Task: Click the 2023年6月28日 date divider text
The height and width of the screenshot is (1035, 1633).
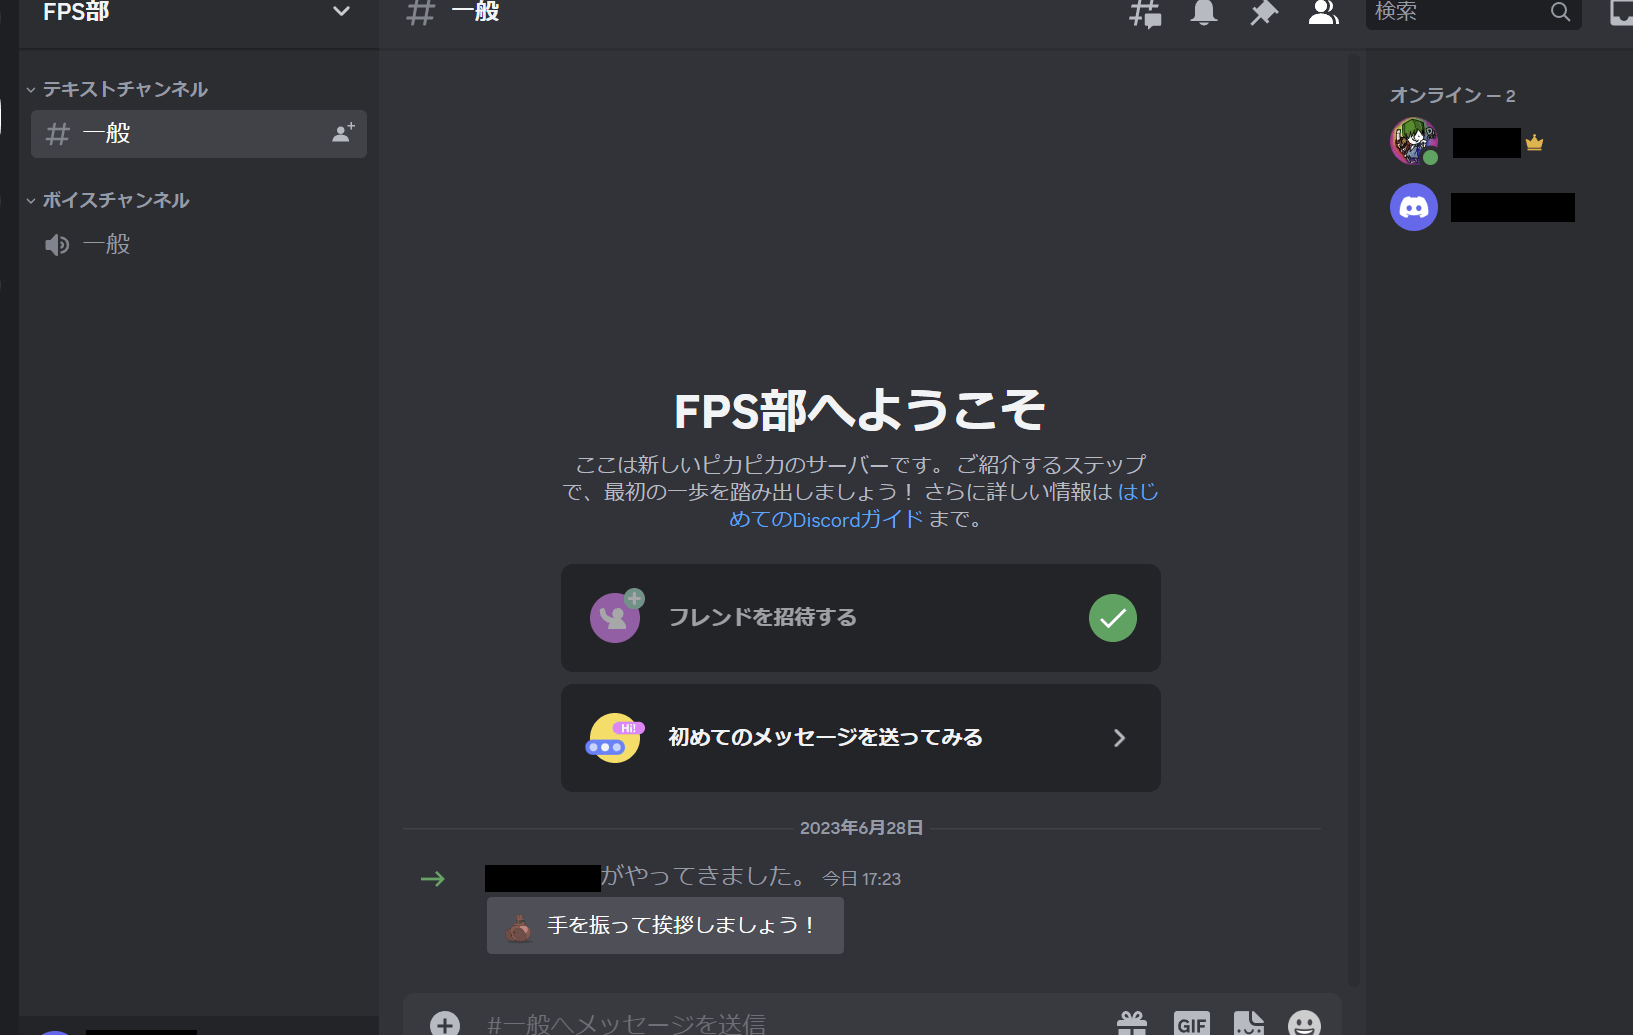Action: 861,828
